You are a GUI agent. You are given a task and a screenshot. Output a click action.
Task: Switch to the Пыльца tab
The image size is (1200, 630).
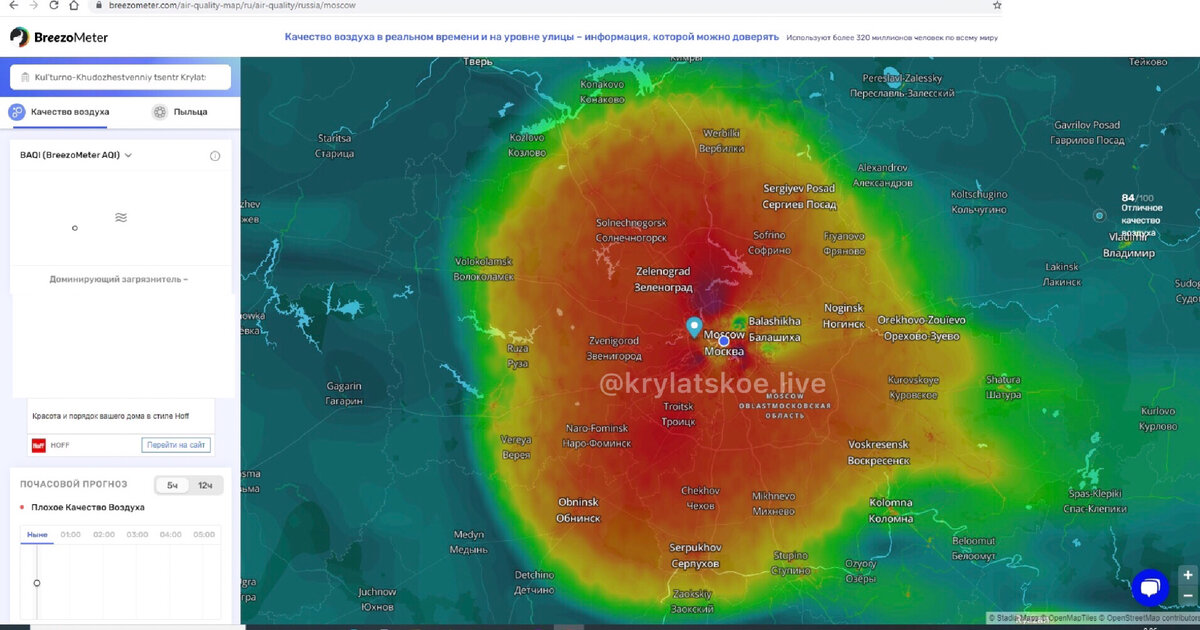(180, 112)
